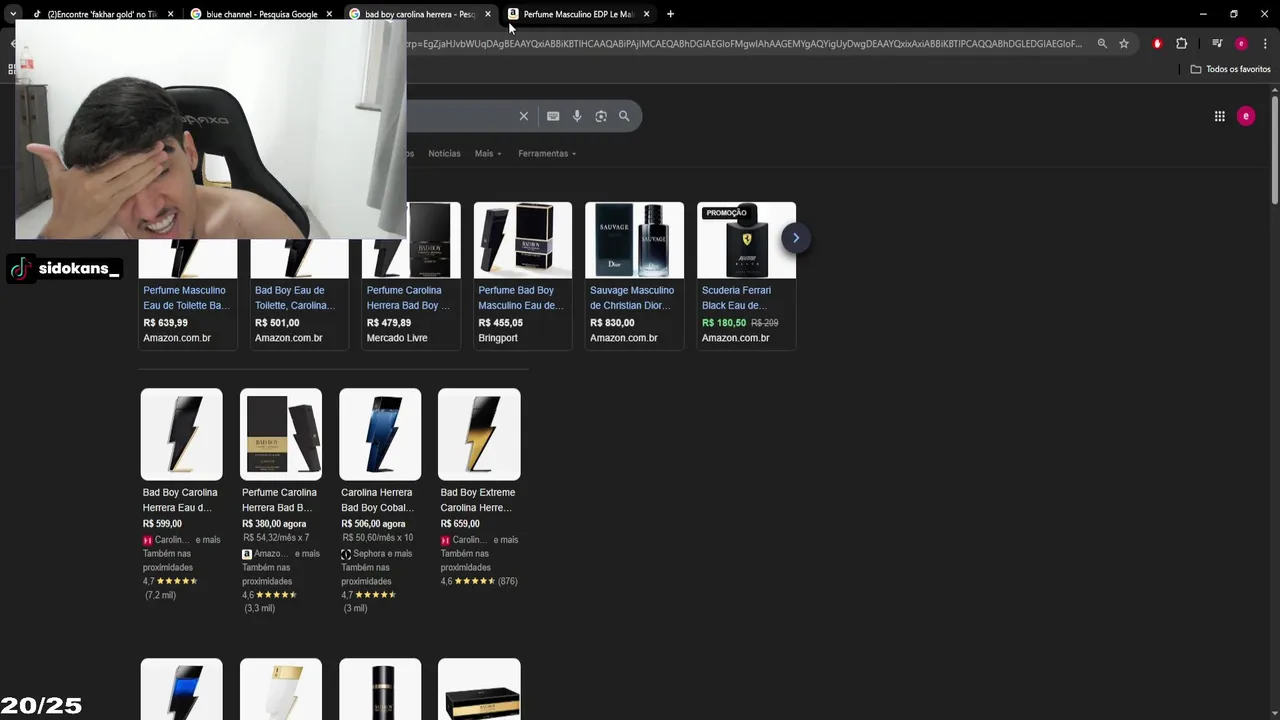Expand the Ferramentas dropdown

point(547,154)
